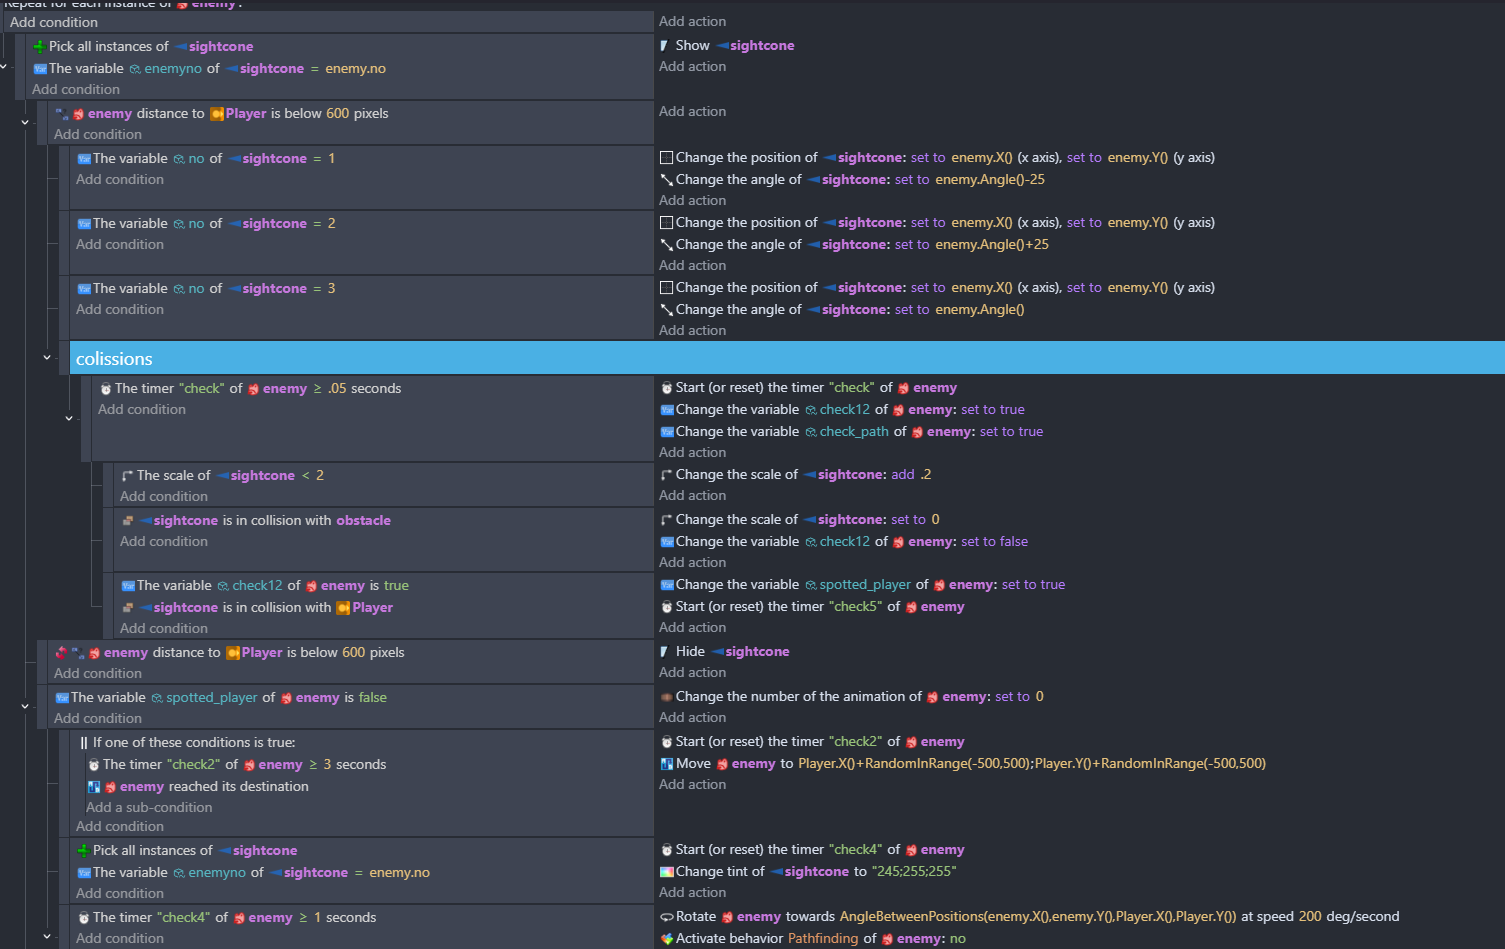Click collision icon for sightcone with obstacle

pyautogui.click(x=127, y=521)
